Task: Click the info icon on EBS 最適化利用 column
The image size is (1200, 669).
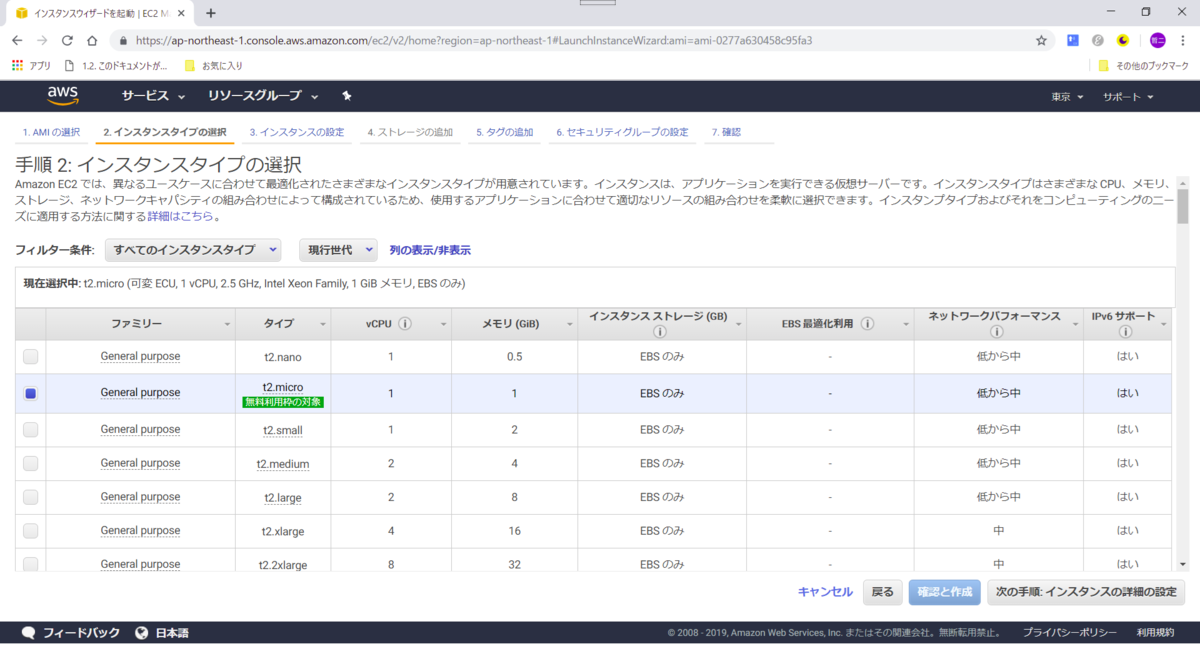Action: click(x=866, y=323)
